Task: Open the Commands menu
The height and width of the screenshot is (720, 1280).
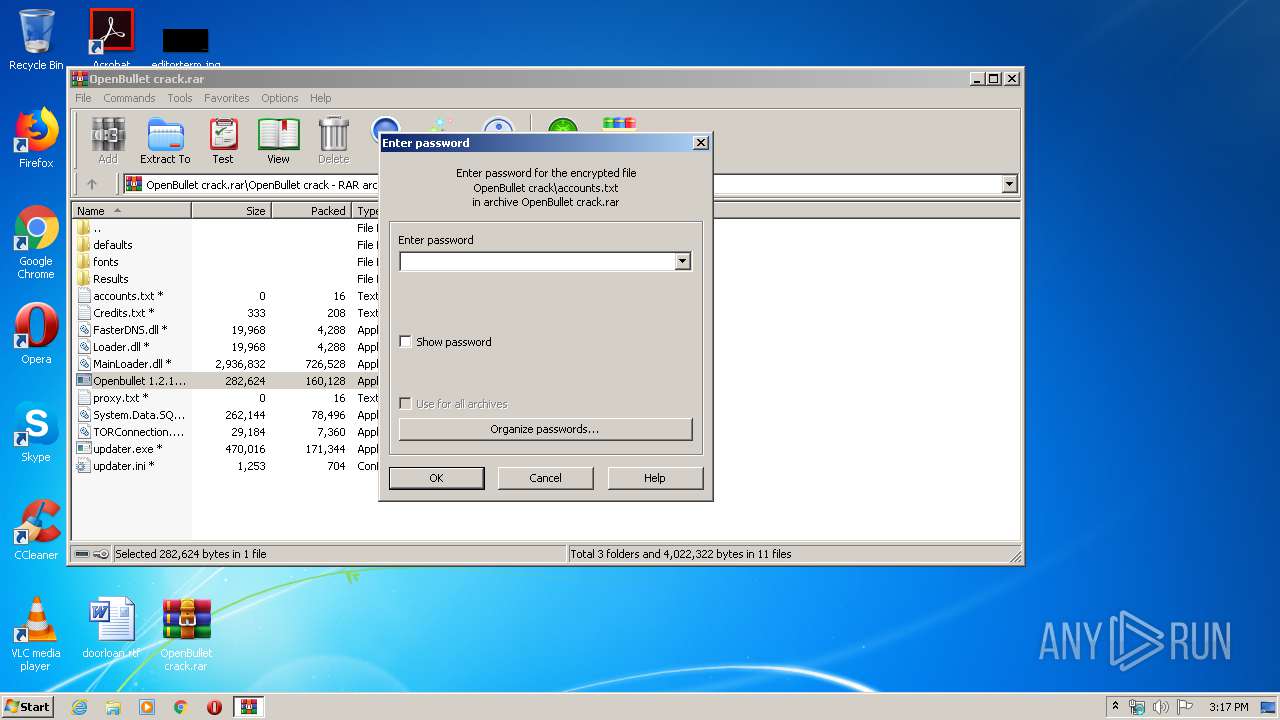Action: (129, 98)
